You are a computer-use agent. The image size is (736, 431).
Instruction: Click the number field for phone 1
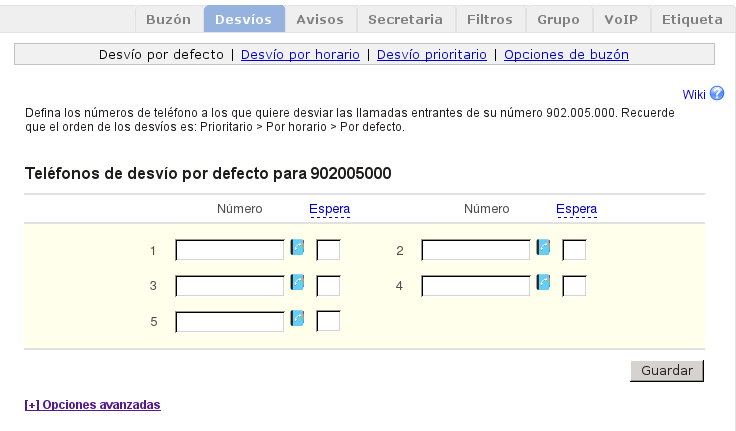coord(230,250)
